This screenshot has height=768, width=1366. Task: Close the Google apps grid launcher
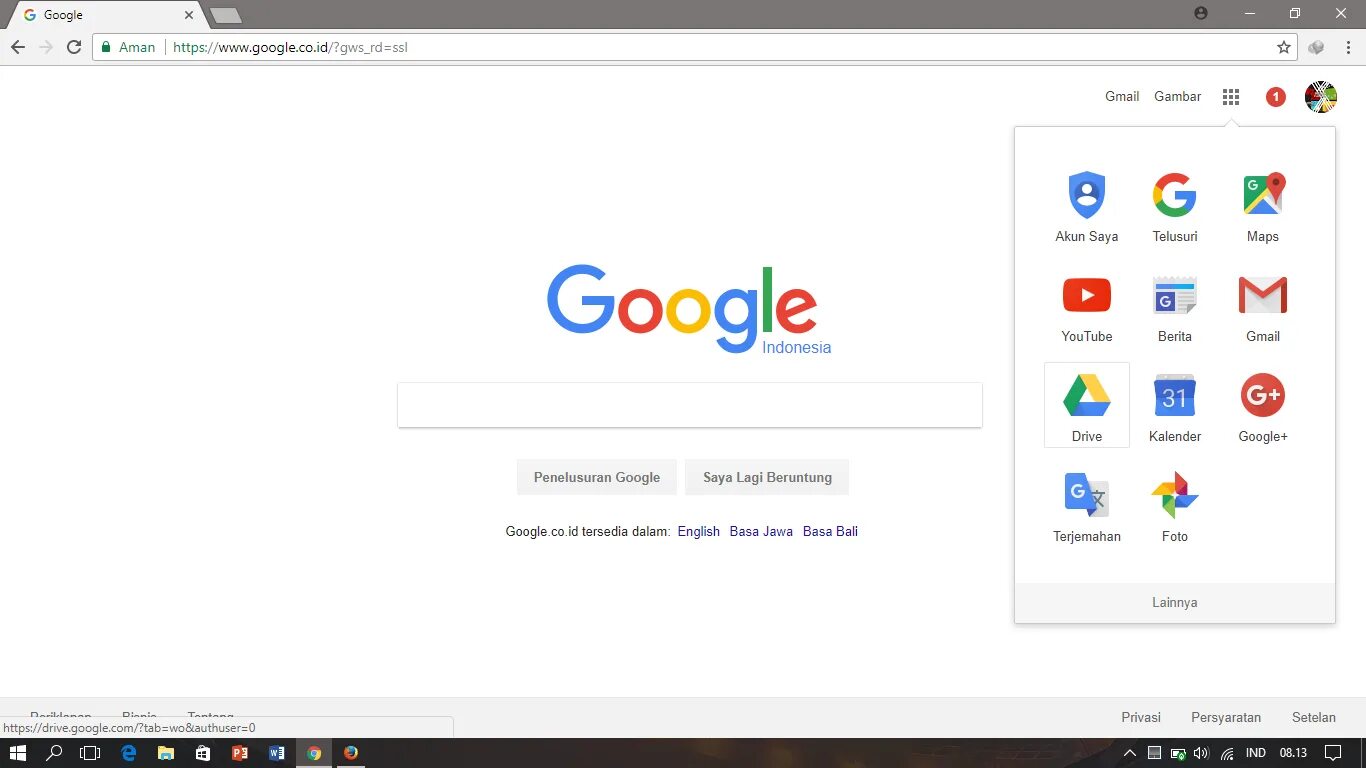tap(1231, 97)
